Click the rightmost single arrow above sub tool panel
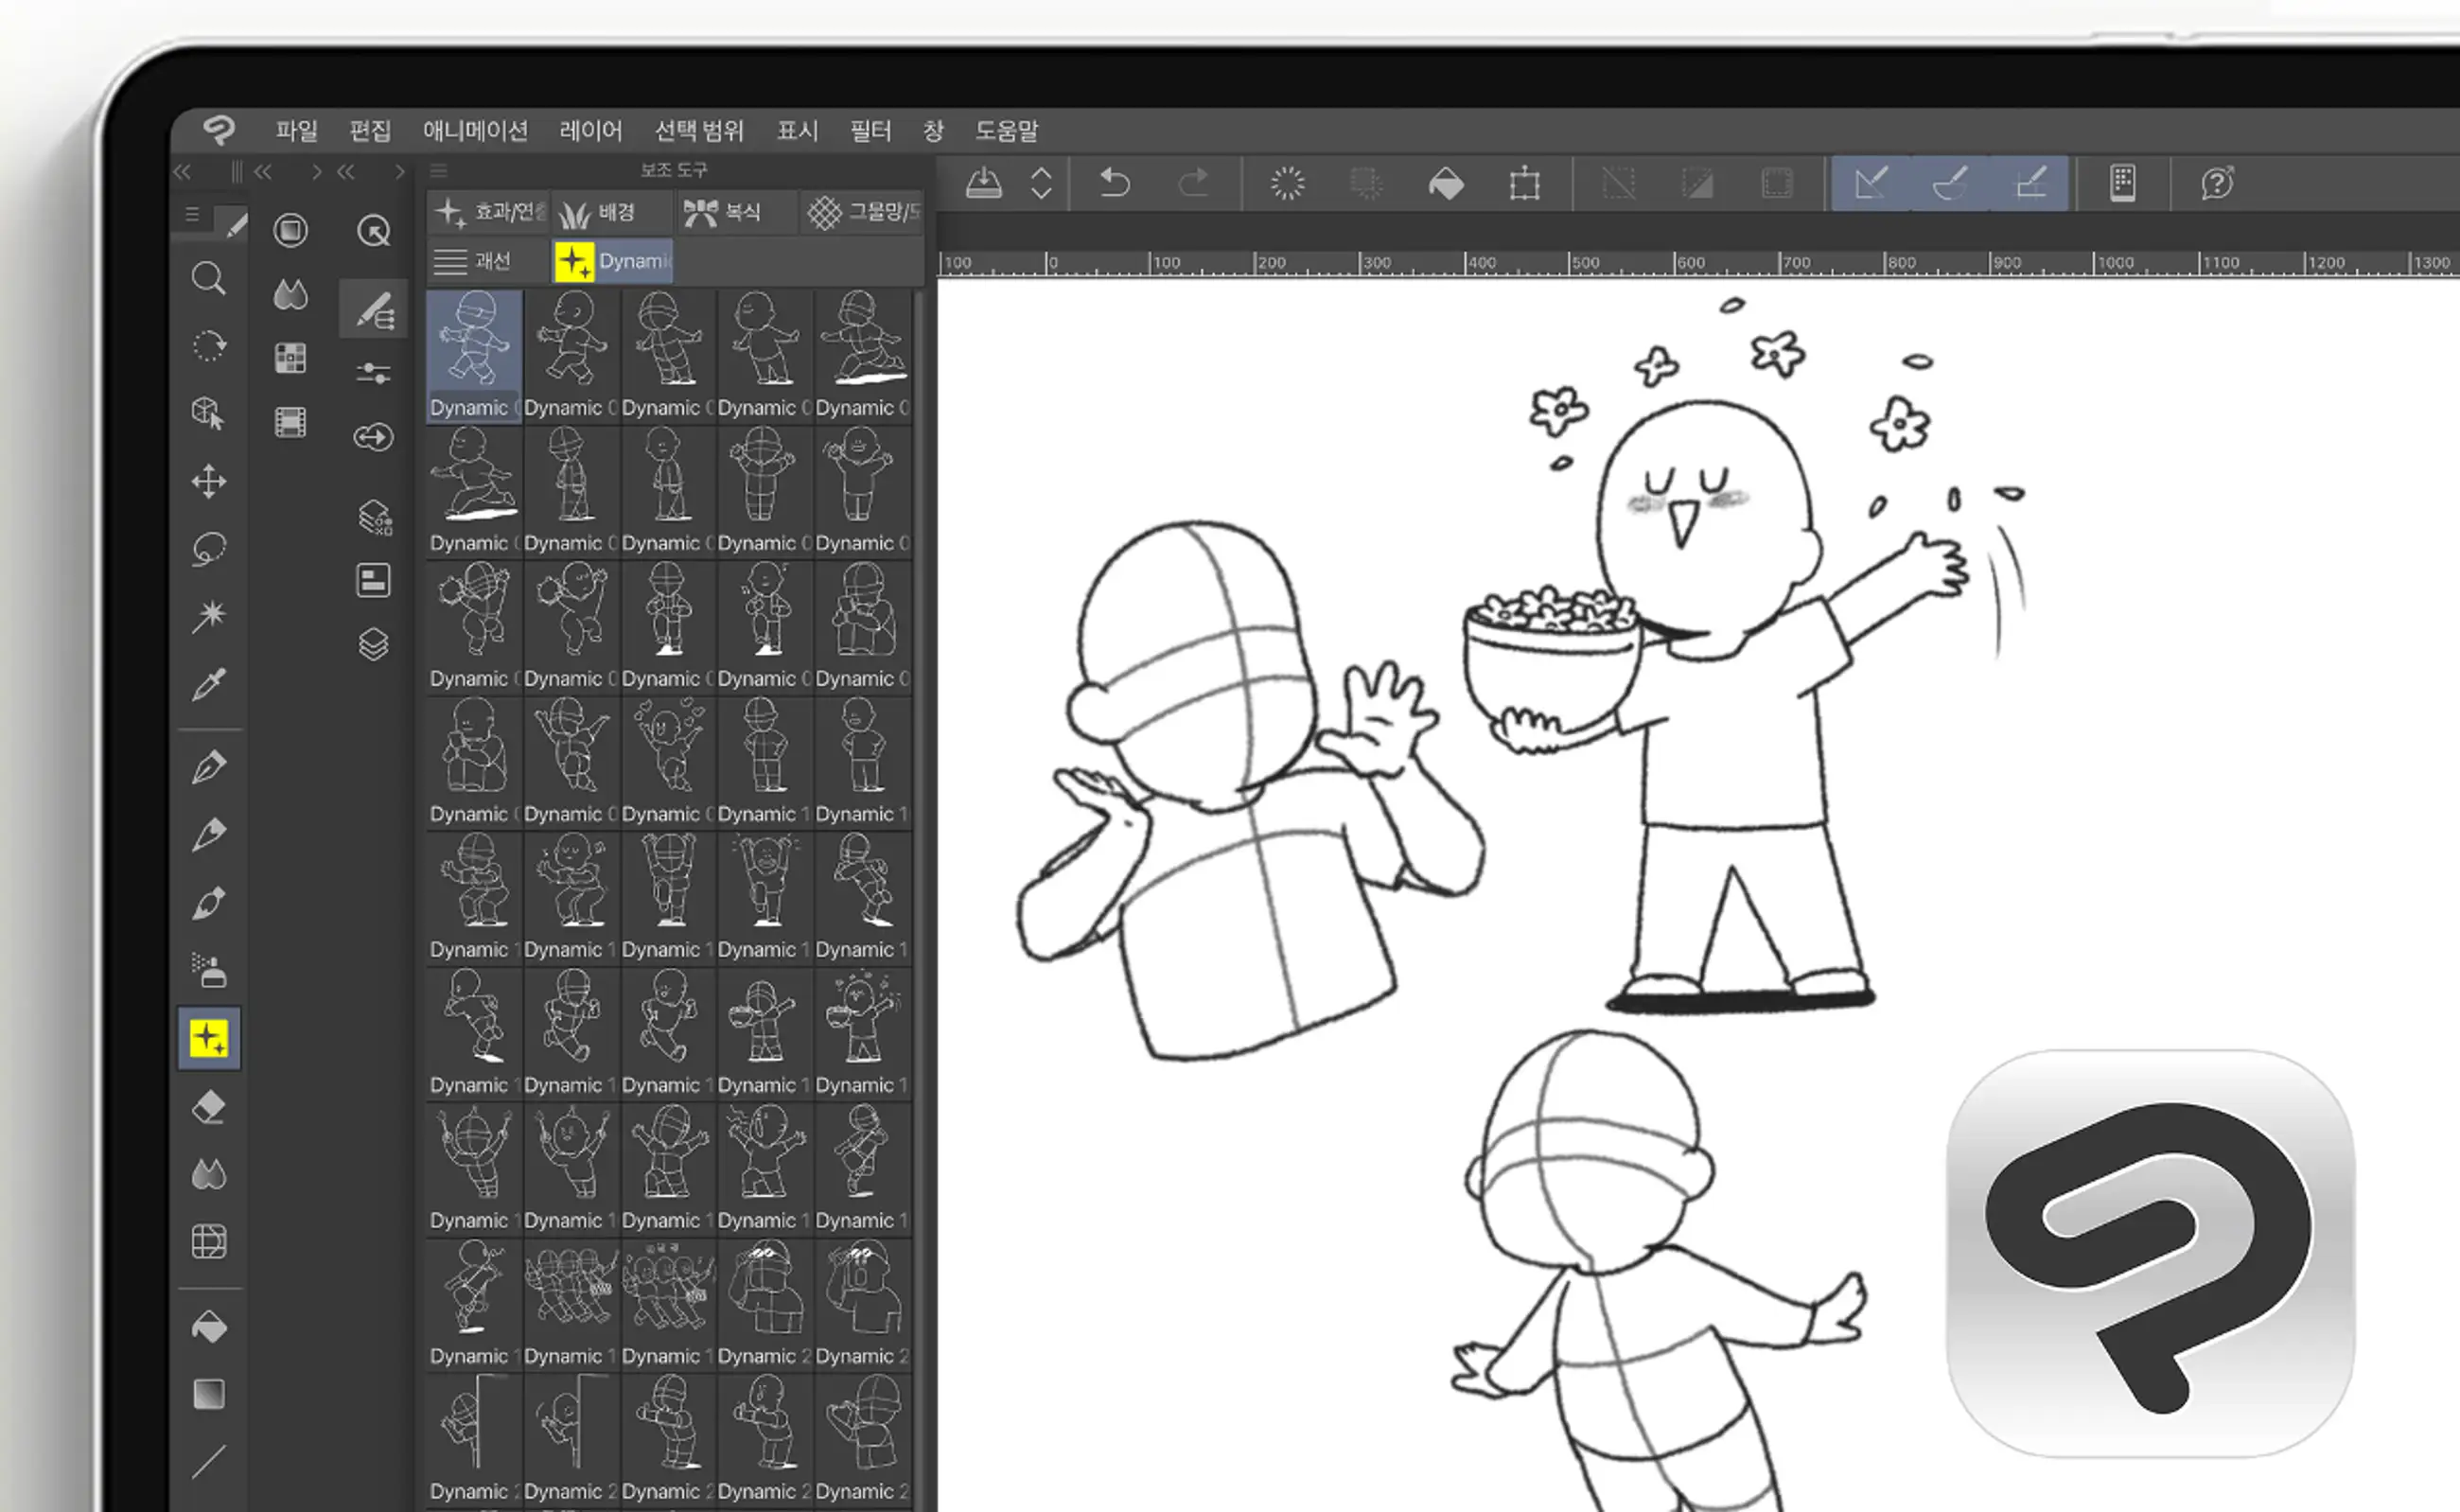Screen dimensions: 2460x1512 click(x=400, y=172)
